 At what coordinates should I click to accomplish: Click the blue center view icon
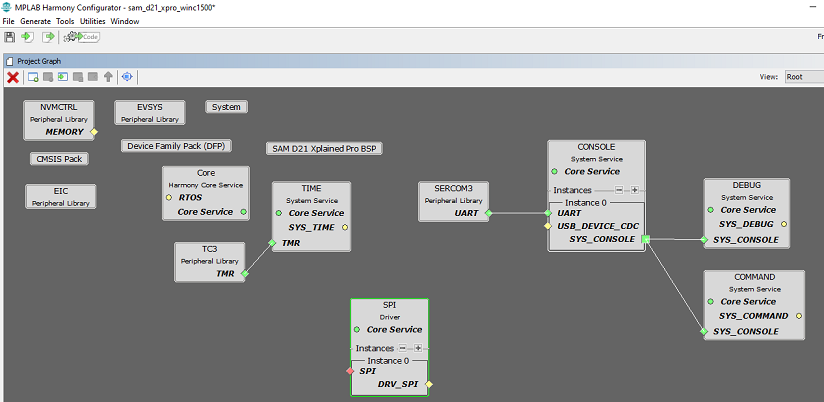pyautogui.click(x=127, y=77)
